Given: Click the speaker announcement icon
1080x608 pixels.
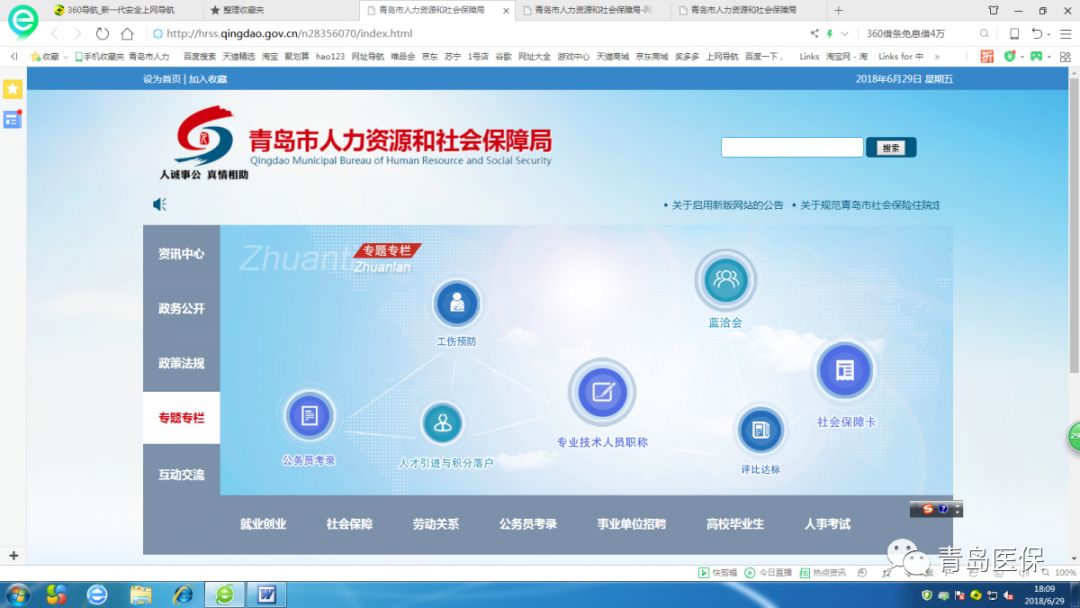Looking at the screenshot, I should [x=159, y=205].
